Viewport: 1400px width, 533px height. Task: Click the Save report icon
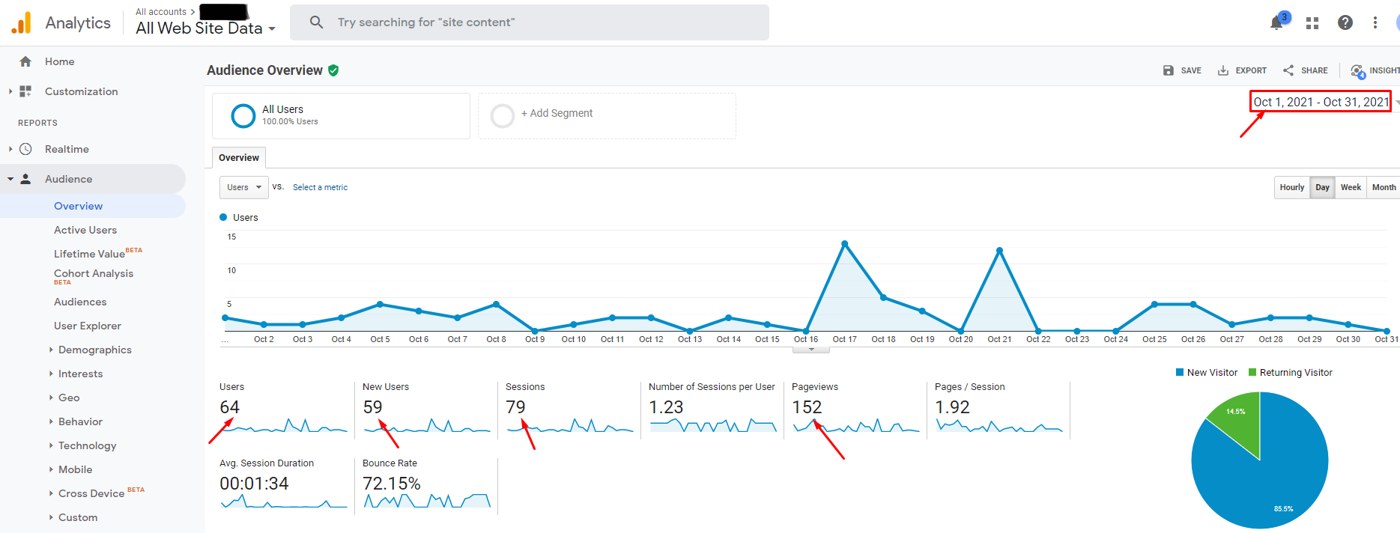1168,70
